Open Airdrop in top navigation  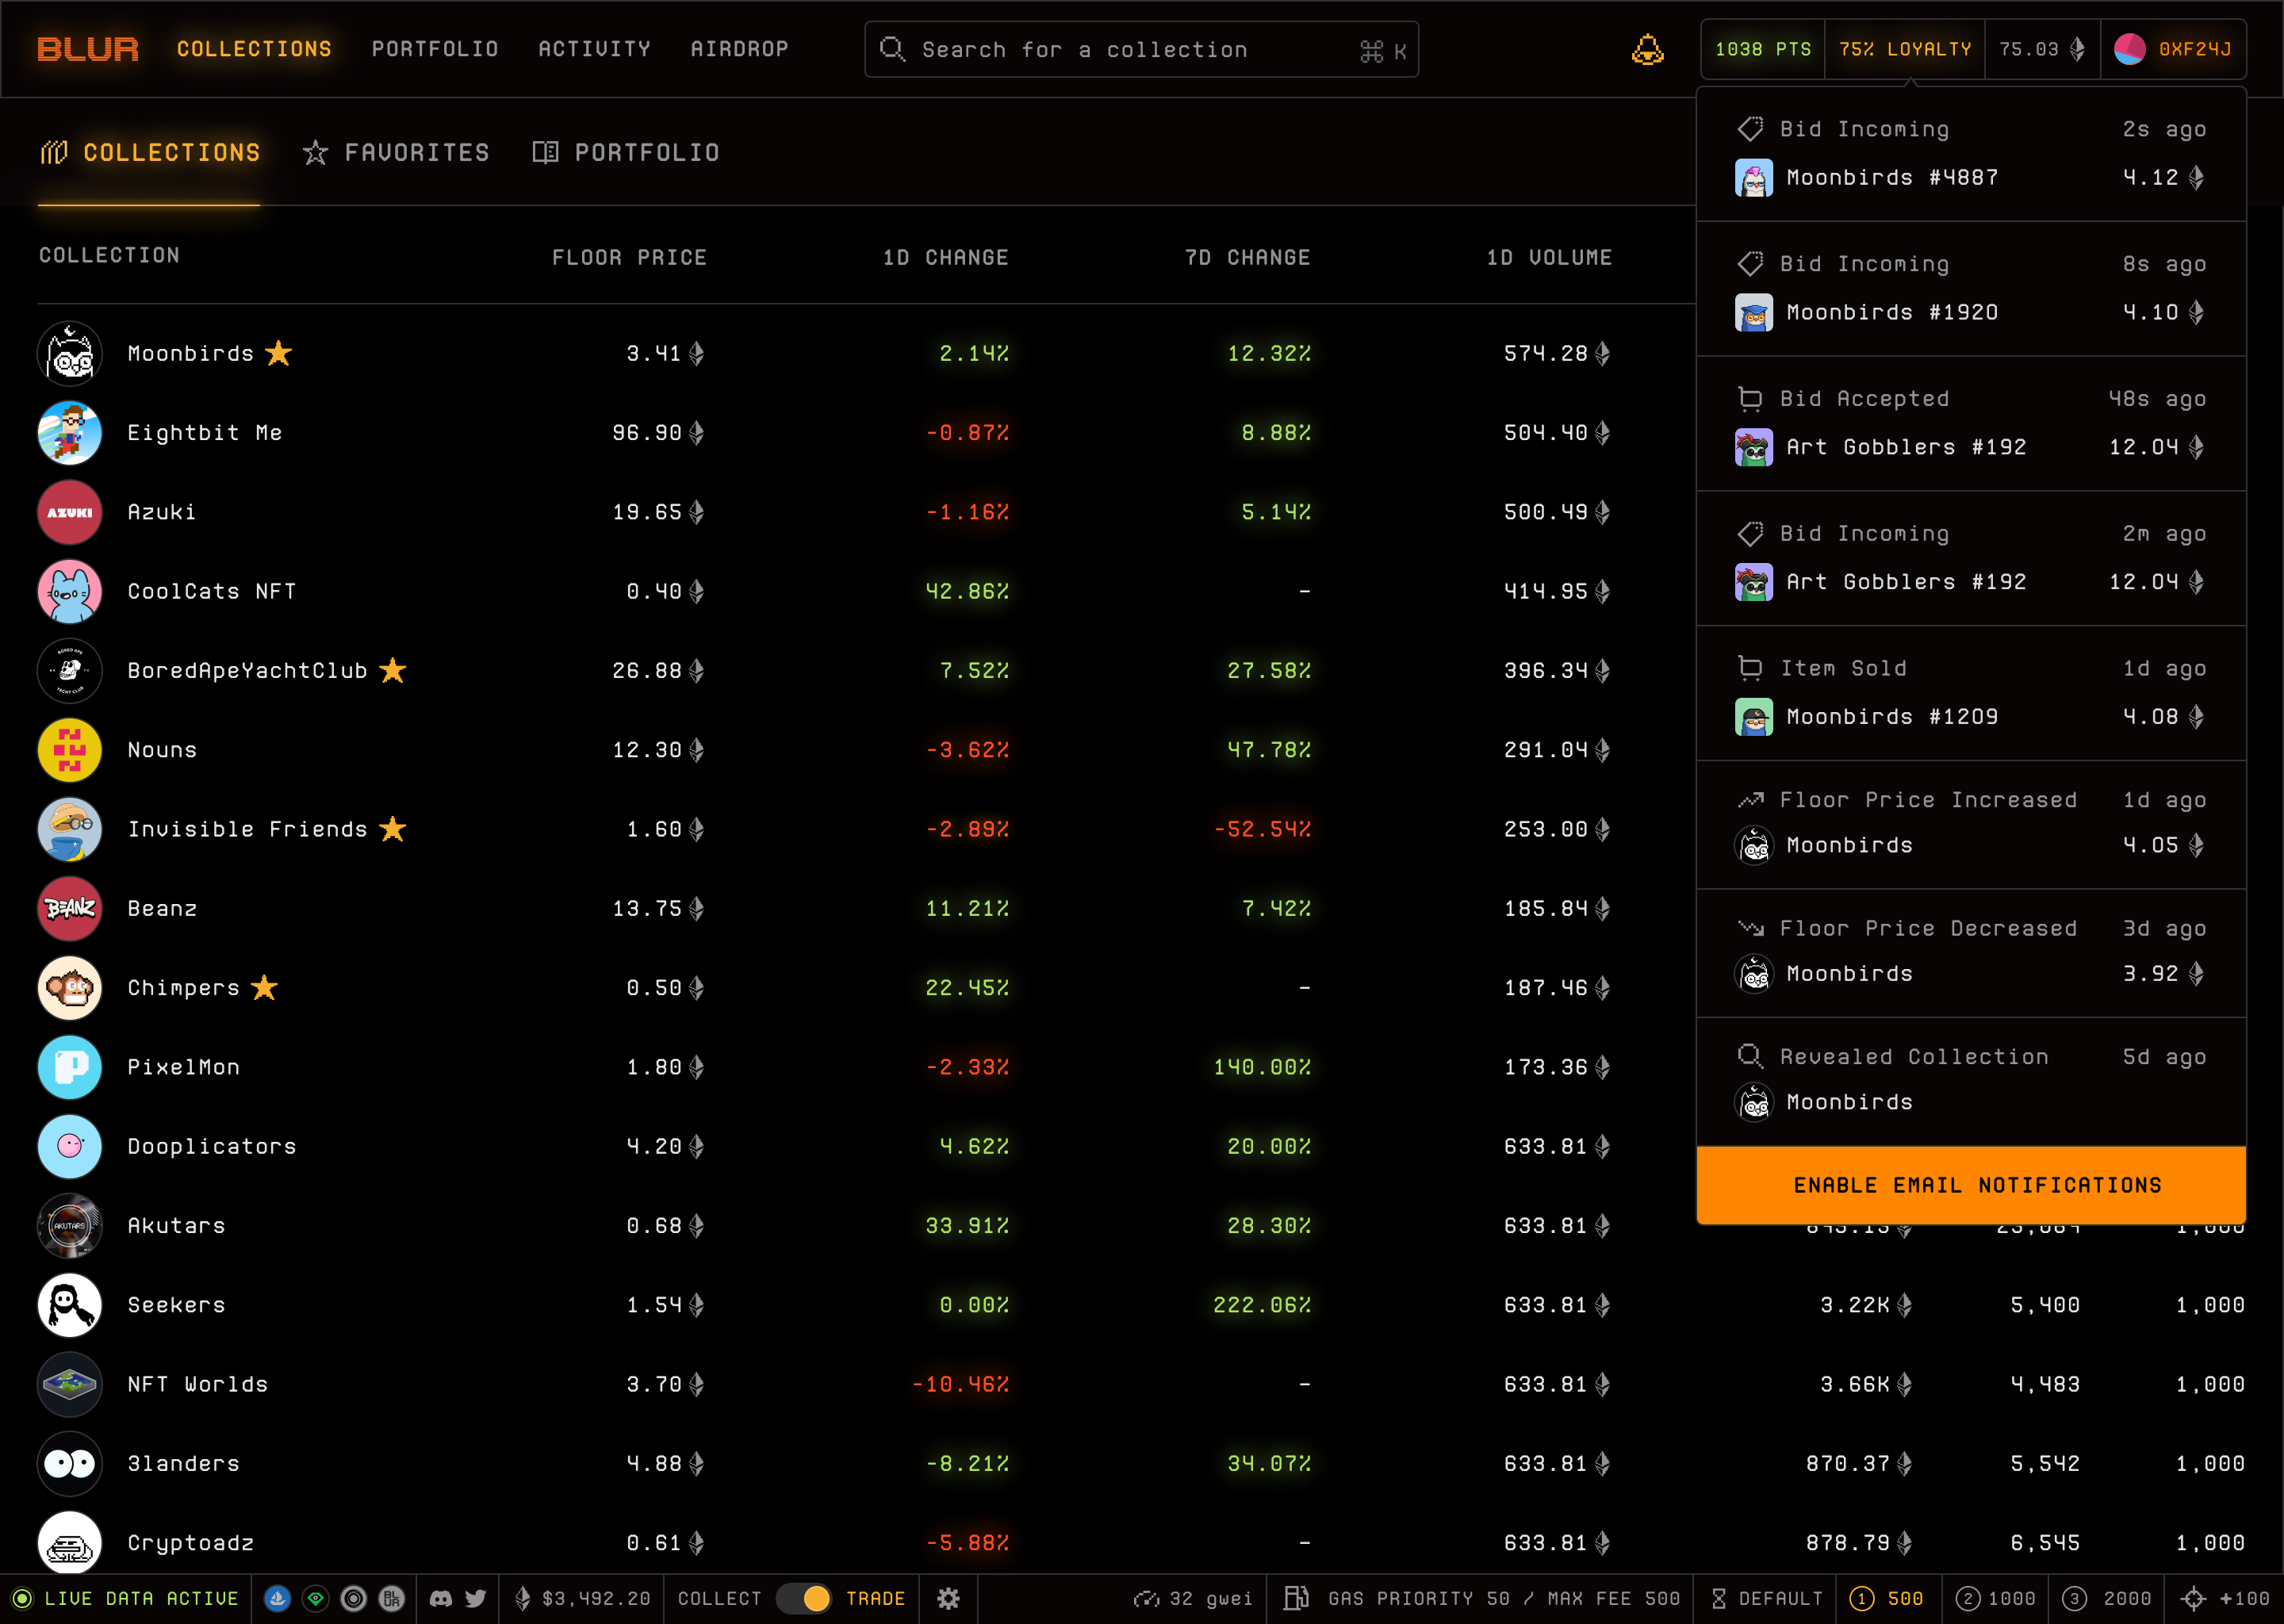pos(740,49)
